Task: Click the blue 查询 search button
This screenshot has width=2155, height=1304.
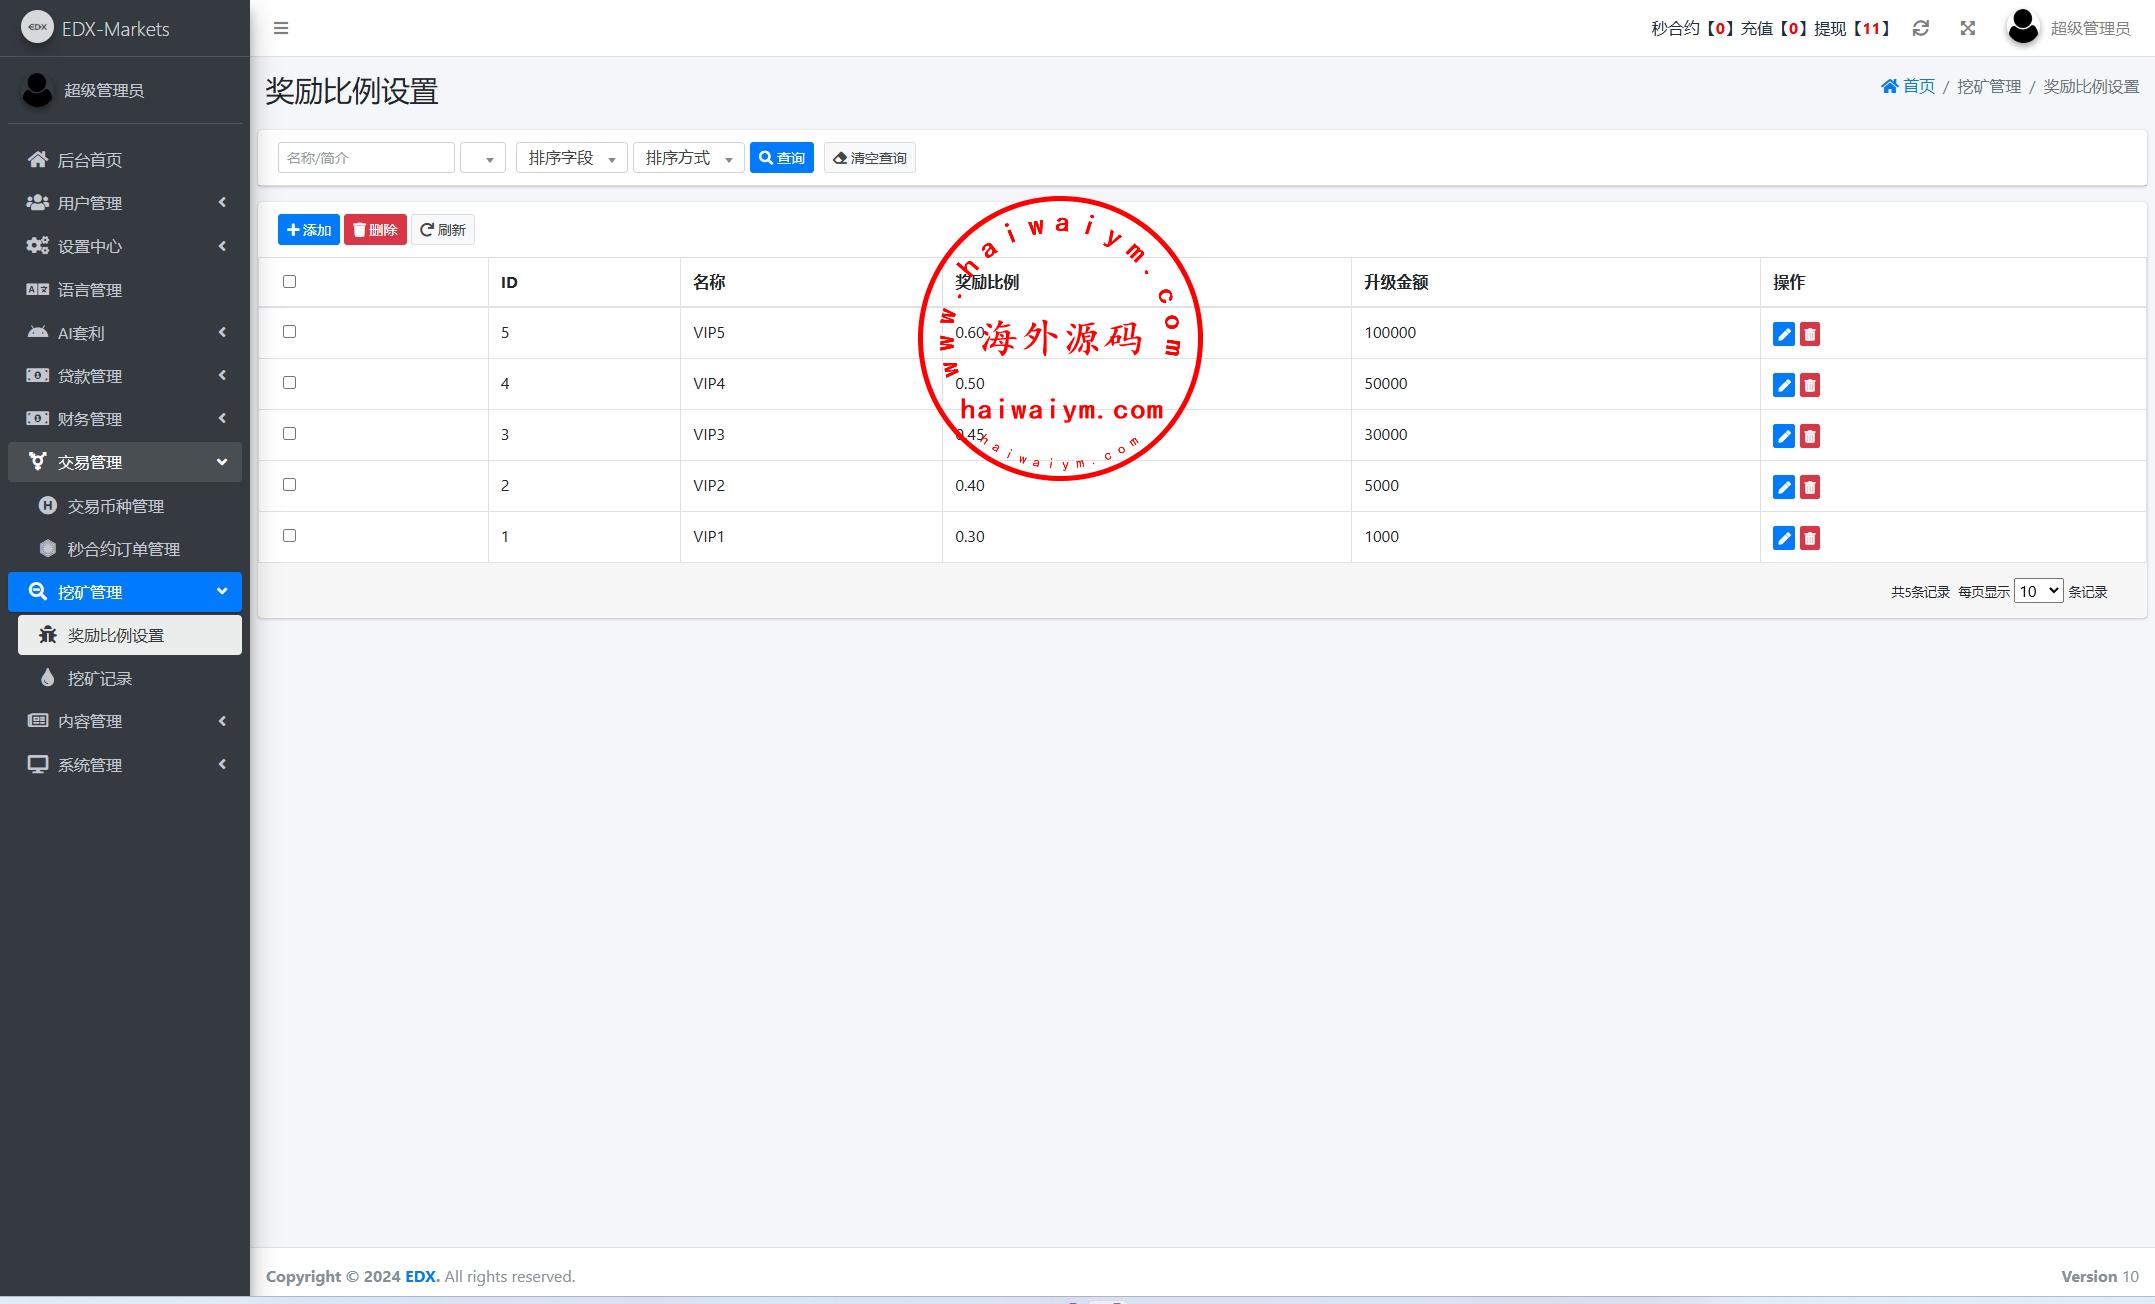Action: click(x=781, y=158)
